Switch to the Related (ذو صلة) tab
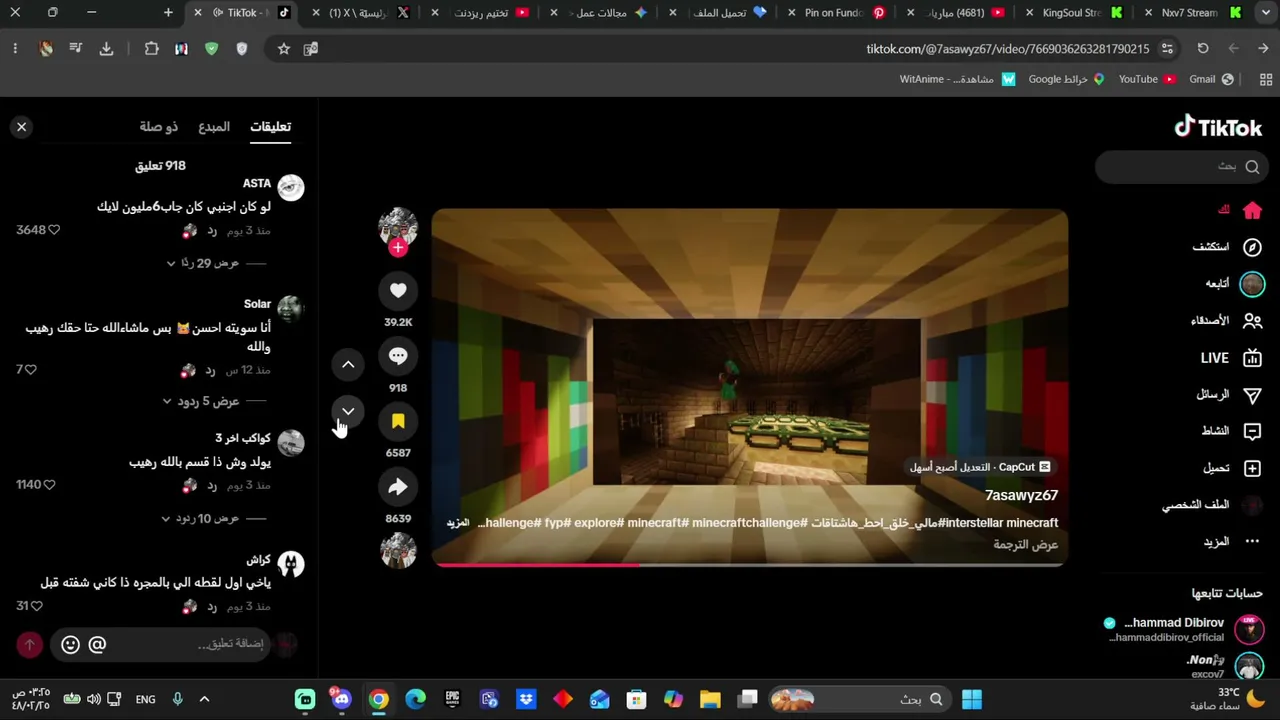Image resolution: width=1280 pixels, height=720 pixels. tap(159, 126)
